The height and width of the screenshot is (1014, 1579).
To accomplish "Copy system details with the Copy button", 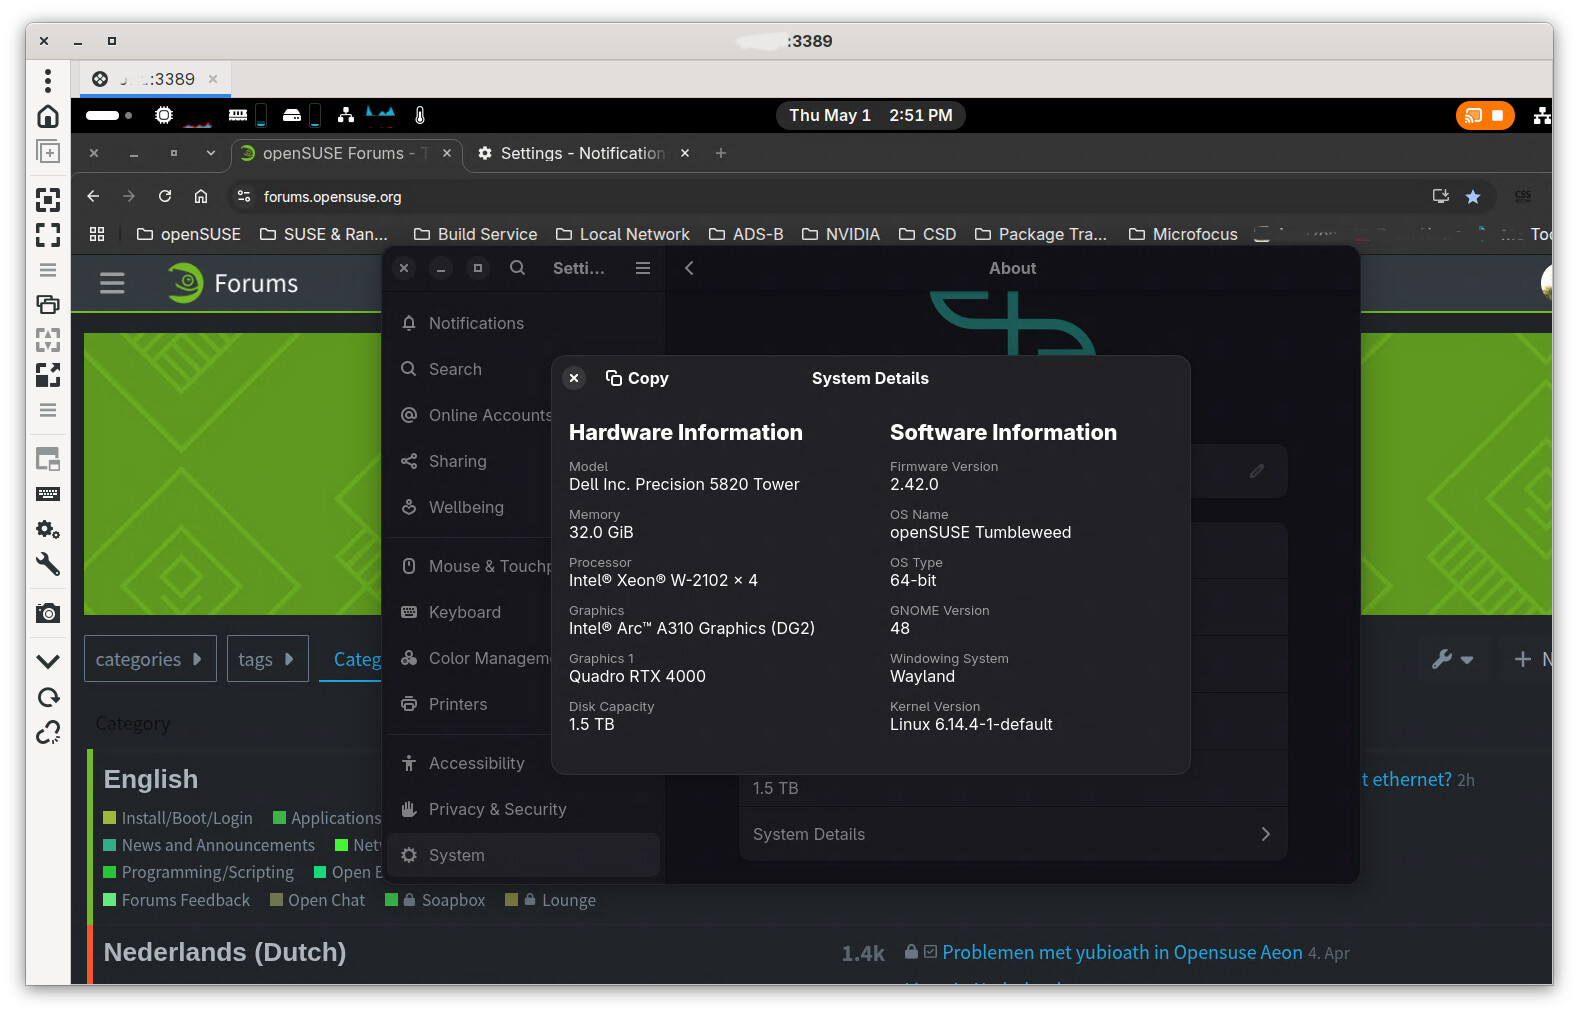I will (637, 378).
